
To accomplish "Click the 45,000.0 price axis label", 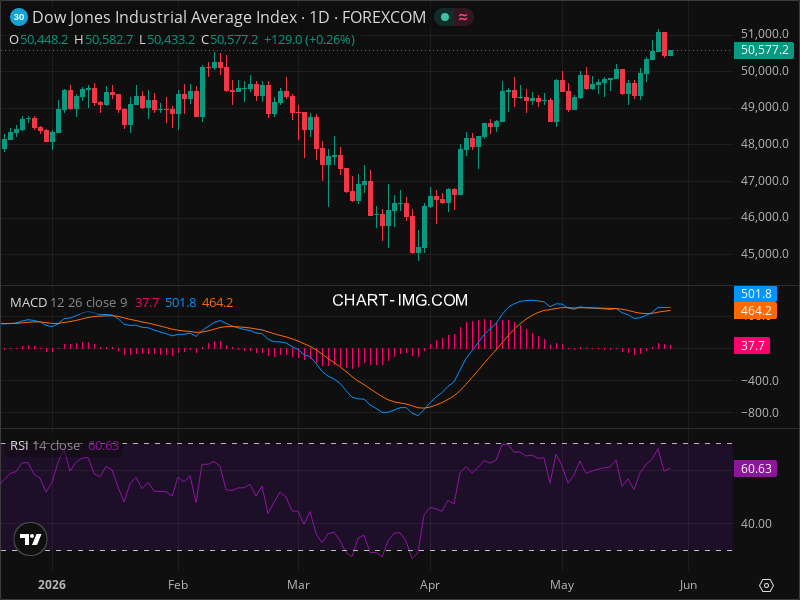I will click(764, 254).
